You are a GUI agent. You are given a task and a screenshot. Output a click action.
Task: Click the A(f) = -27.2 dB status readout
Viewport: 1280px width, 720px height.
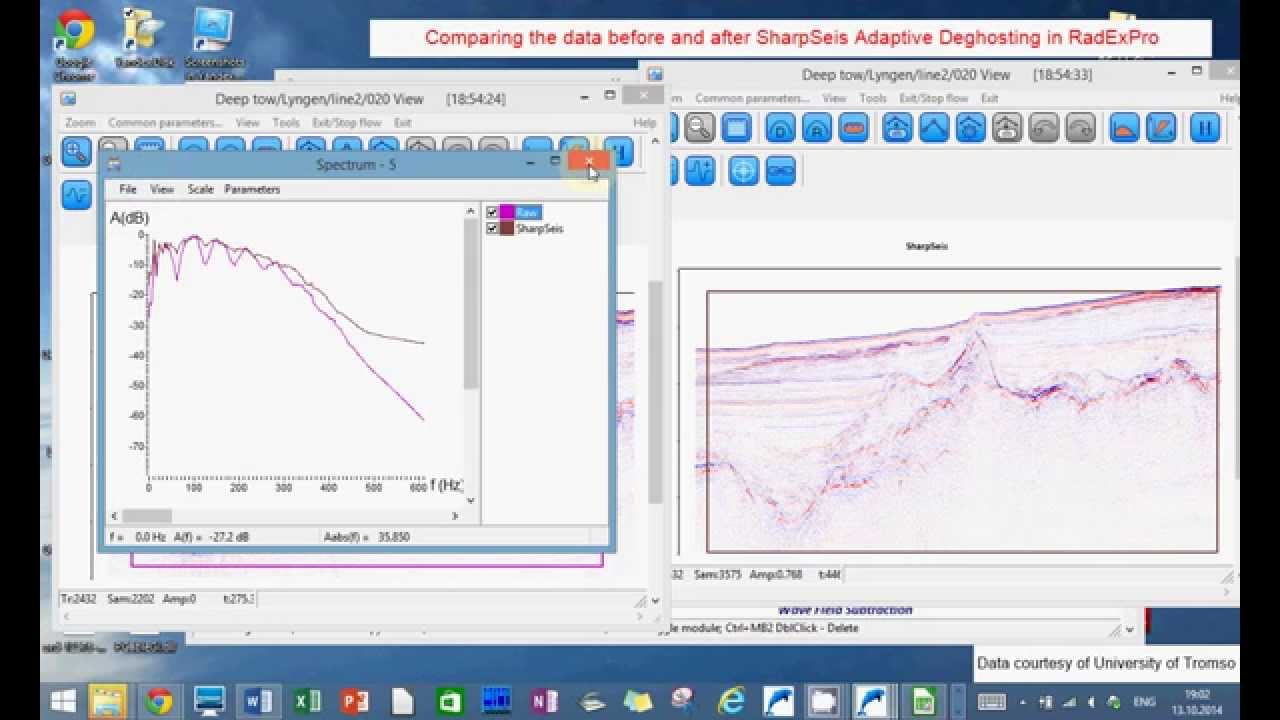(x=211, y=537)
